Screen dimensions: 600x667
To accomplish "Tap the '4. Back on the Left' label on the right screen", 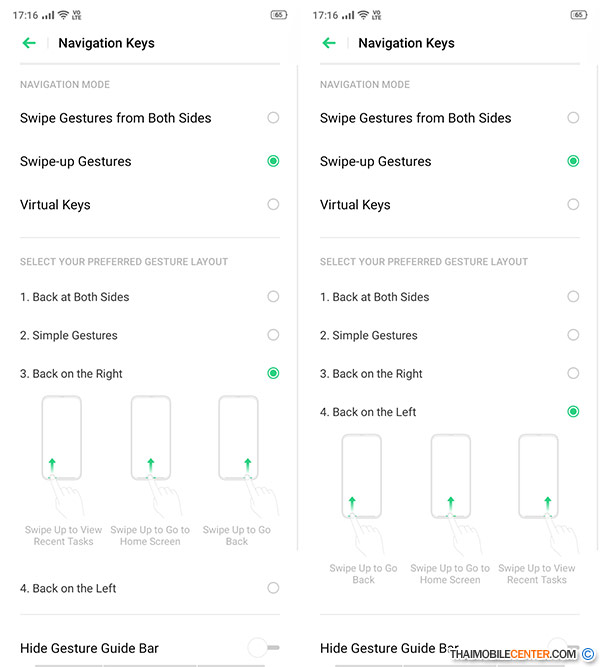I will click(368, 412).
